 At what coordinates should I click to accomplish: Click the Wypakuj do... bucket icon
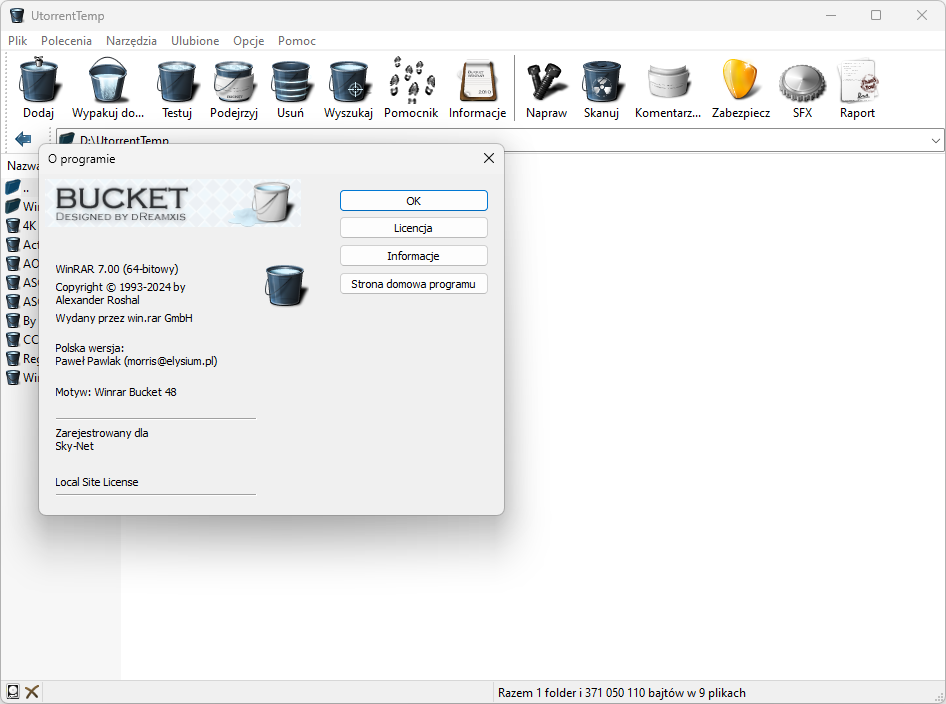coord(108,80)
